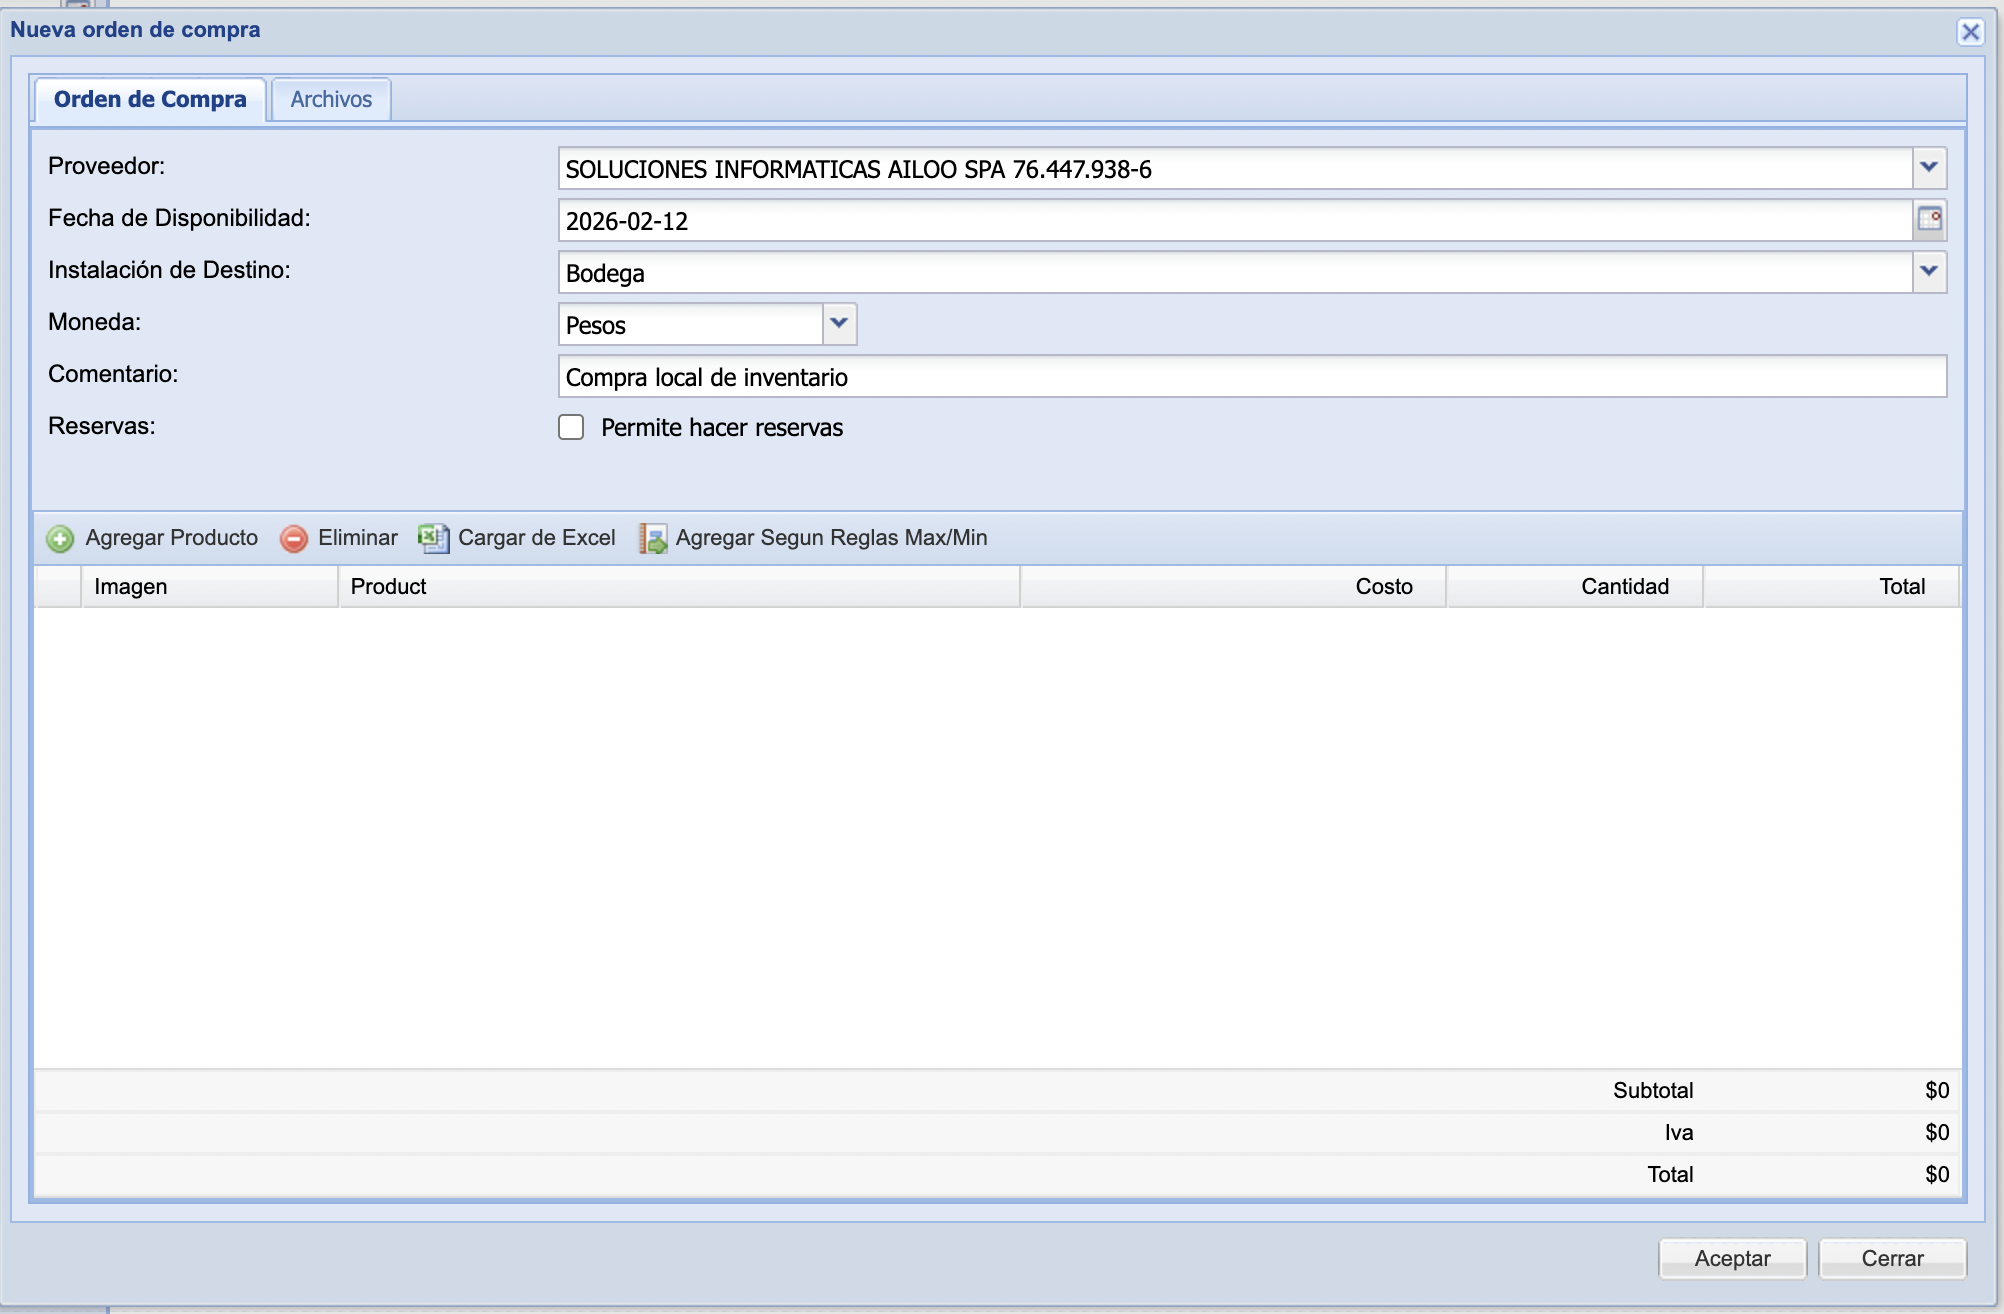
Task: Select the Orden de Compra tab
Action: coord(150,100)
